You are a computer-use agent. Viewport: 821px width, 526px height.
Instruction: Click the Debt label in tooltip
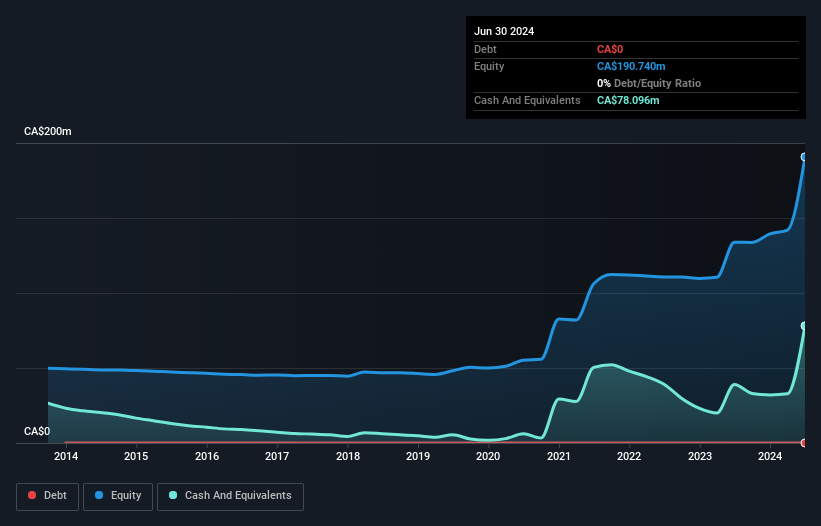(x=485, y=49)
